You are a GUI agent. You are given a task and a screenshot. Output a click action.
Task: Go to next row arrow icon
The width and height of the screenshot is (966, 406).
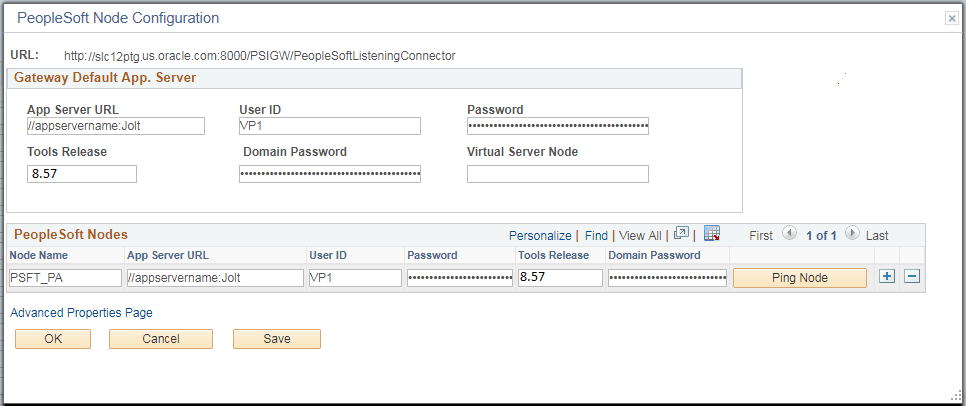click(x=853, y=234)
